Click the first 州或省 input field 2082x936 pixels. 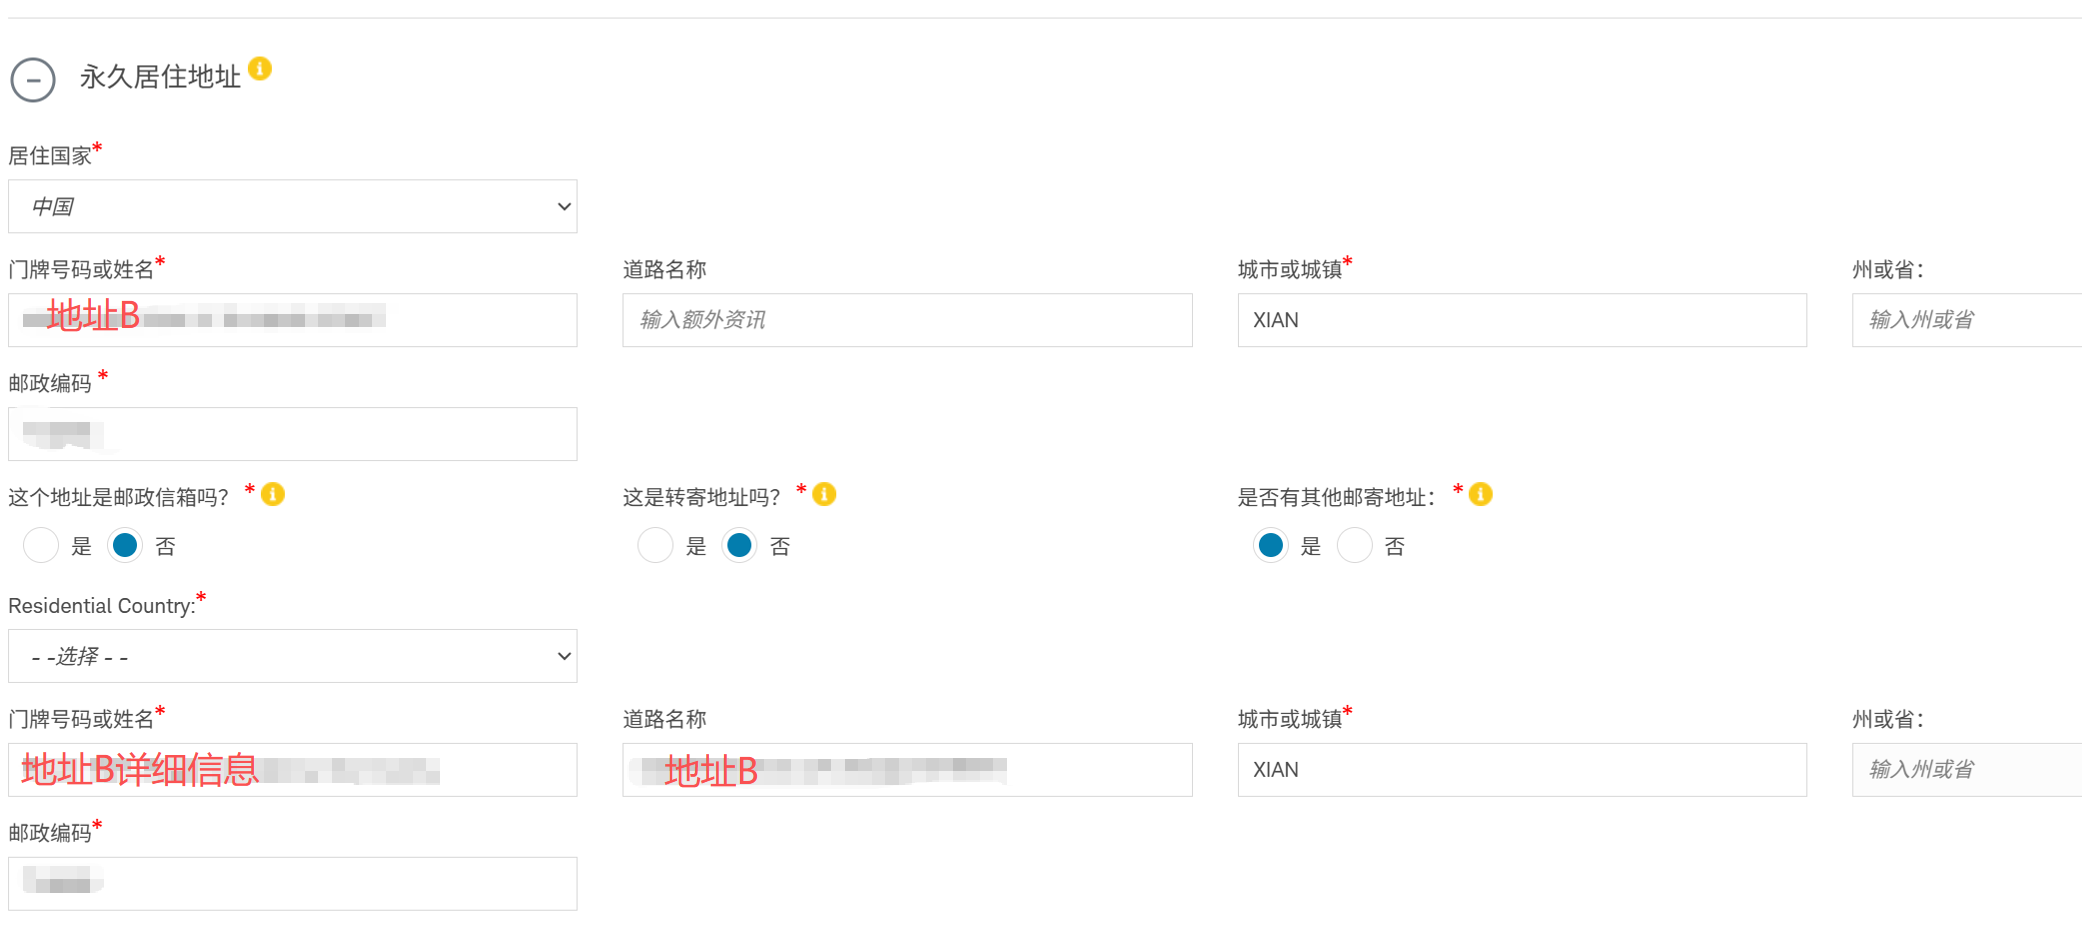pos(1967,320)
